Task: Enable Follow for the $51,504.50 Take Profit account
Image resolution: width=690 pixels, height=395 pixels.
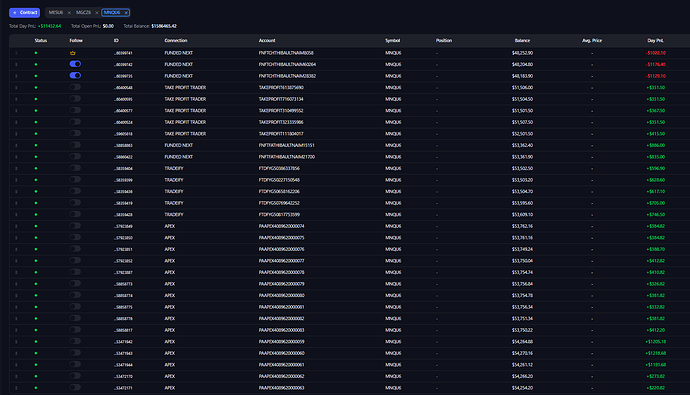Action: pos(75,99)
